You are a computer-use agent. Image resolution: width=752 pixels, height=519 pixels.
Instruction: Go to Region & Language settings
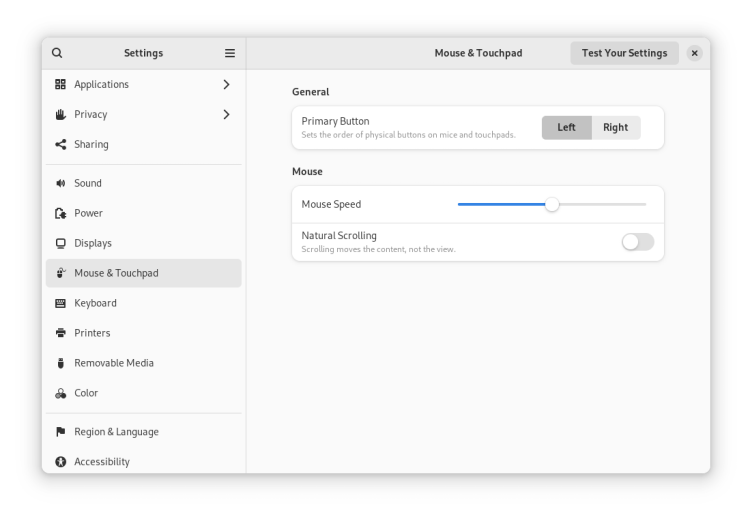coord(116,432)
